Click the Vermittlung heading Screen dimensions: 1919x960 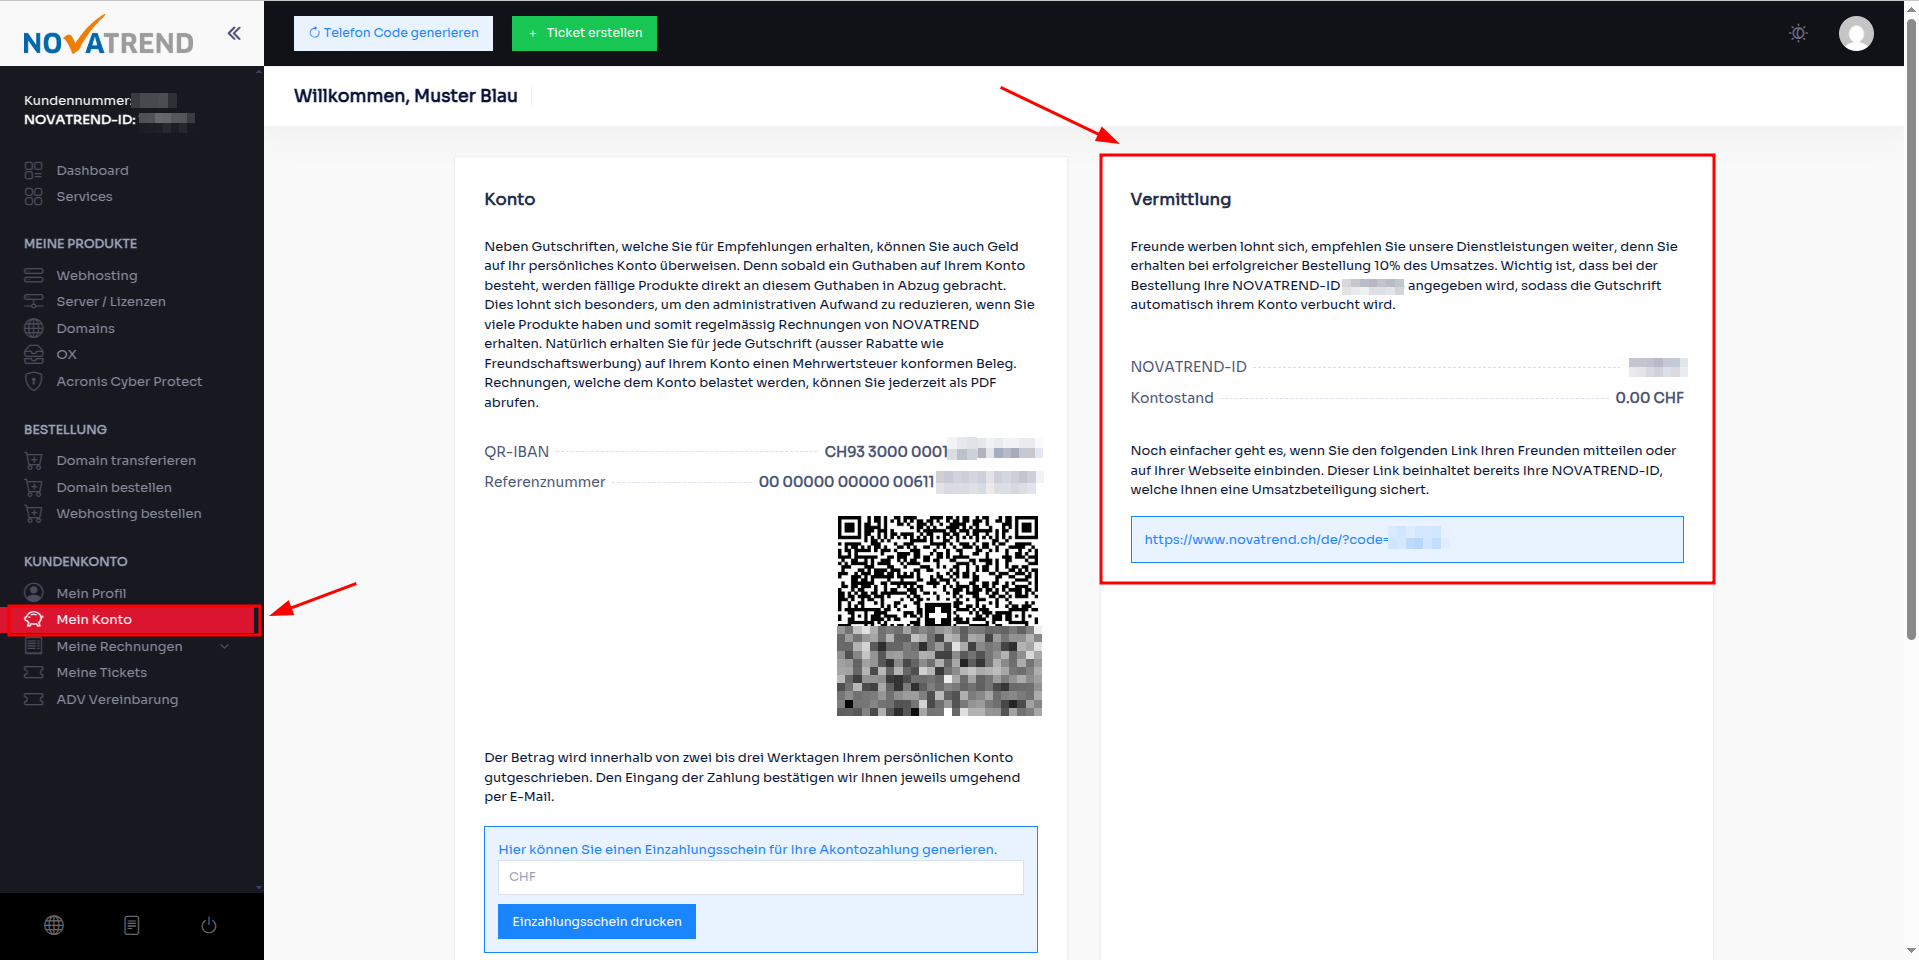[1180, 199]
